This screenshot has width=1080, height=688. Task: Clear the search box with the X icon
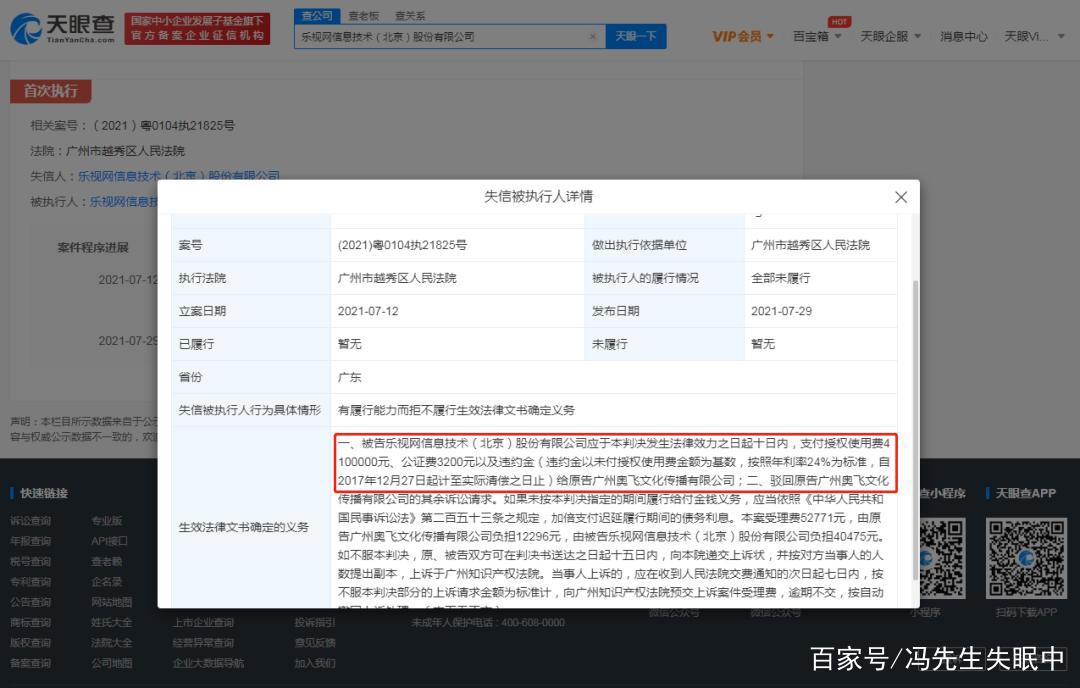click(x=594, y=35)
